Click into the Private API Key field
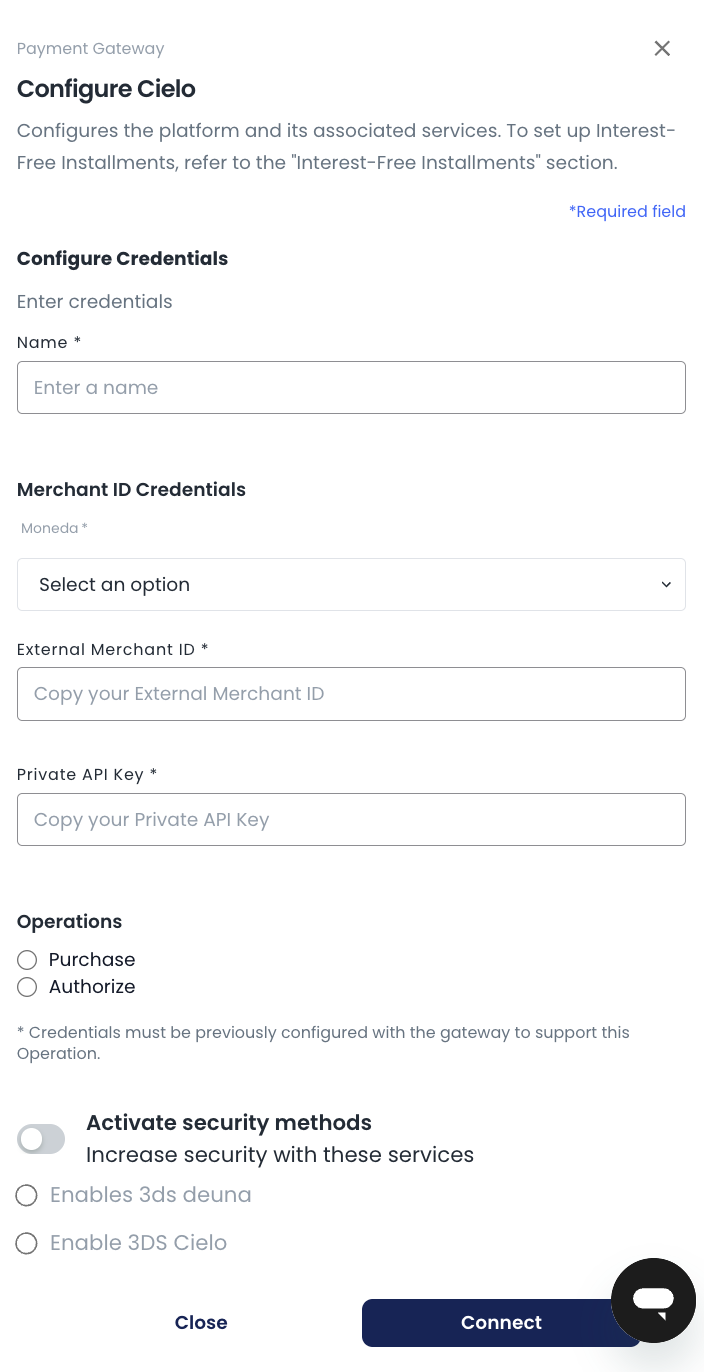This screenshot has width=704, height=1372. tap(351, 820)
